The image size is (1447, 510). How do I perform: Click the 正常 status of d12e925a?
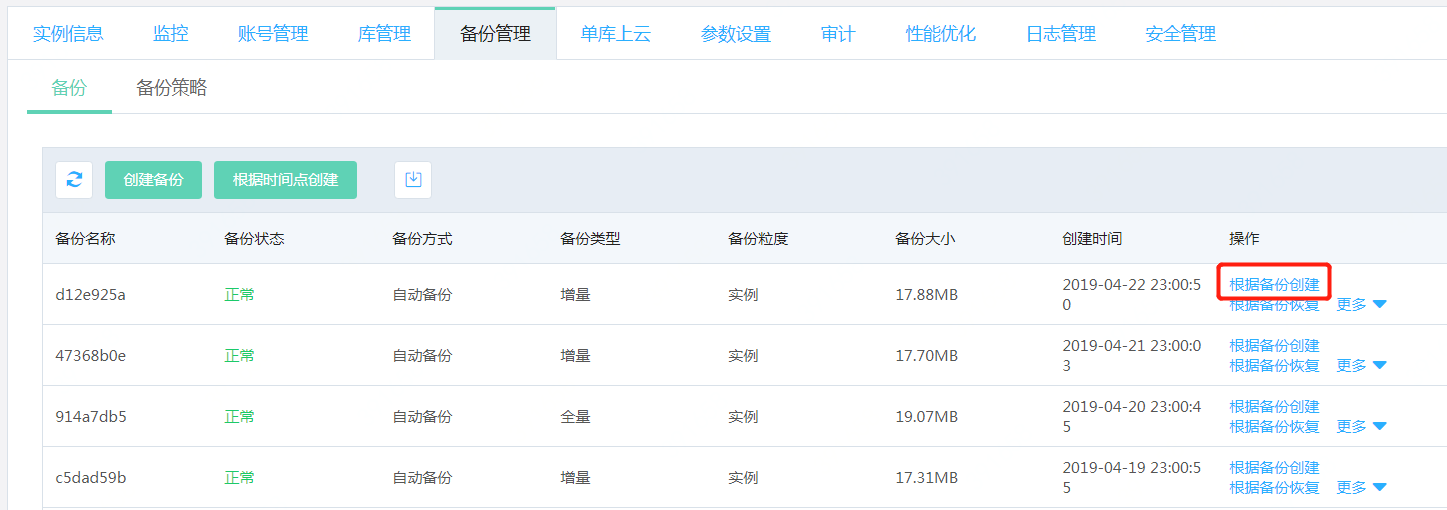click(239, 295)
